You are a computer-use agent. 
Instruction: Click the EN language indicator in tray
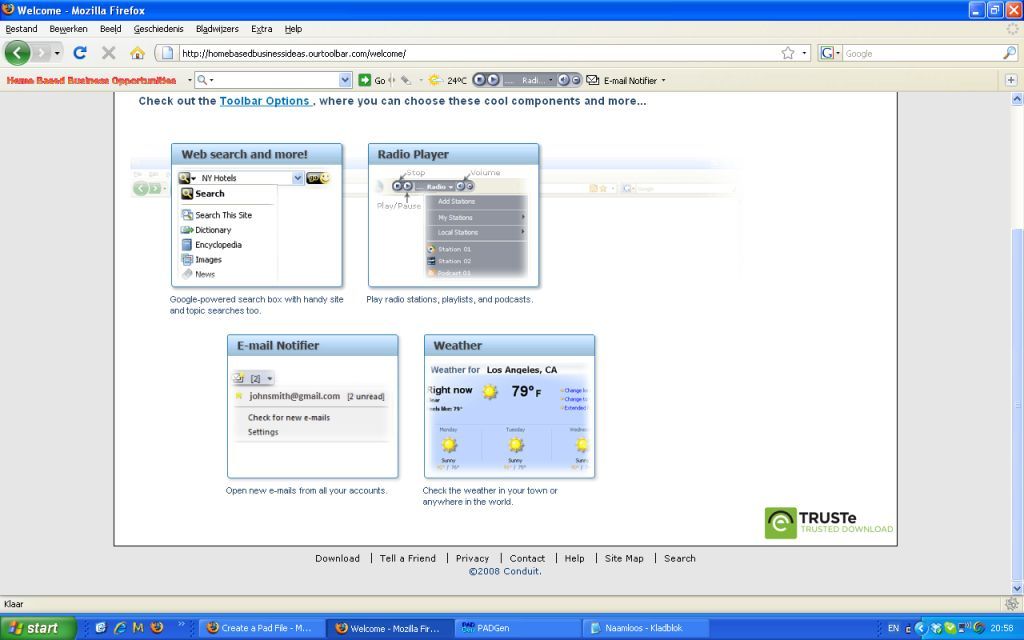pos(893,628)
